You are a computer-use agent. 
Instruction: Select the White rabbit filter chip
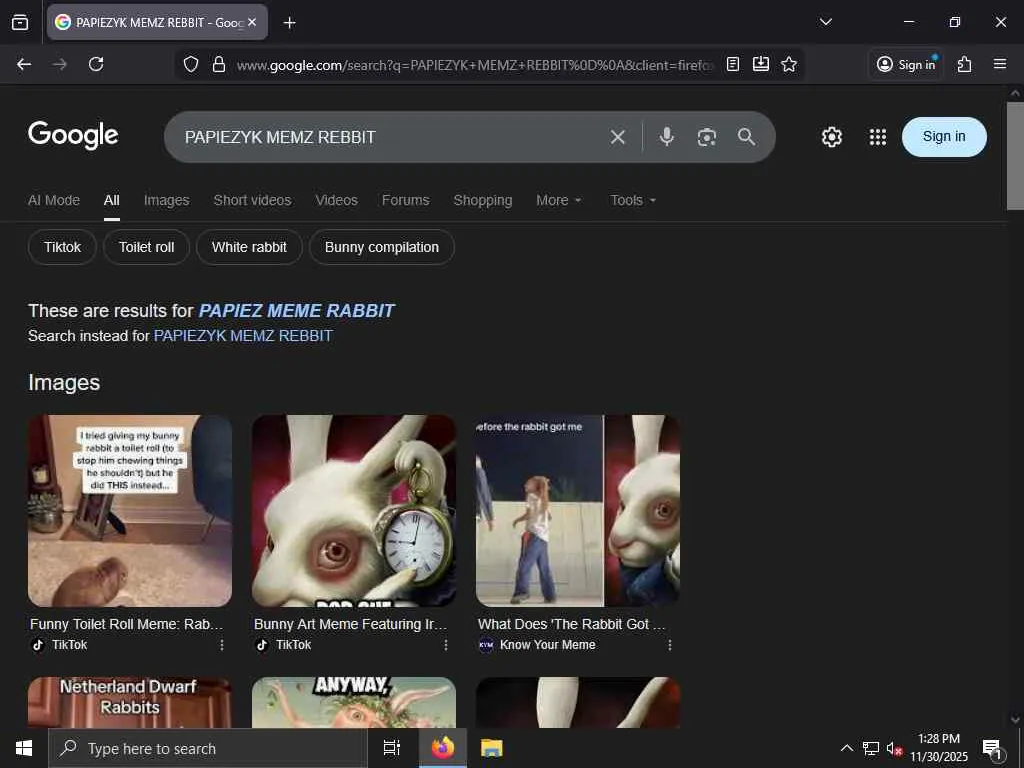pos(249,247)
